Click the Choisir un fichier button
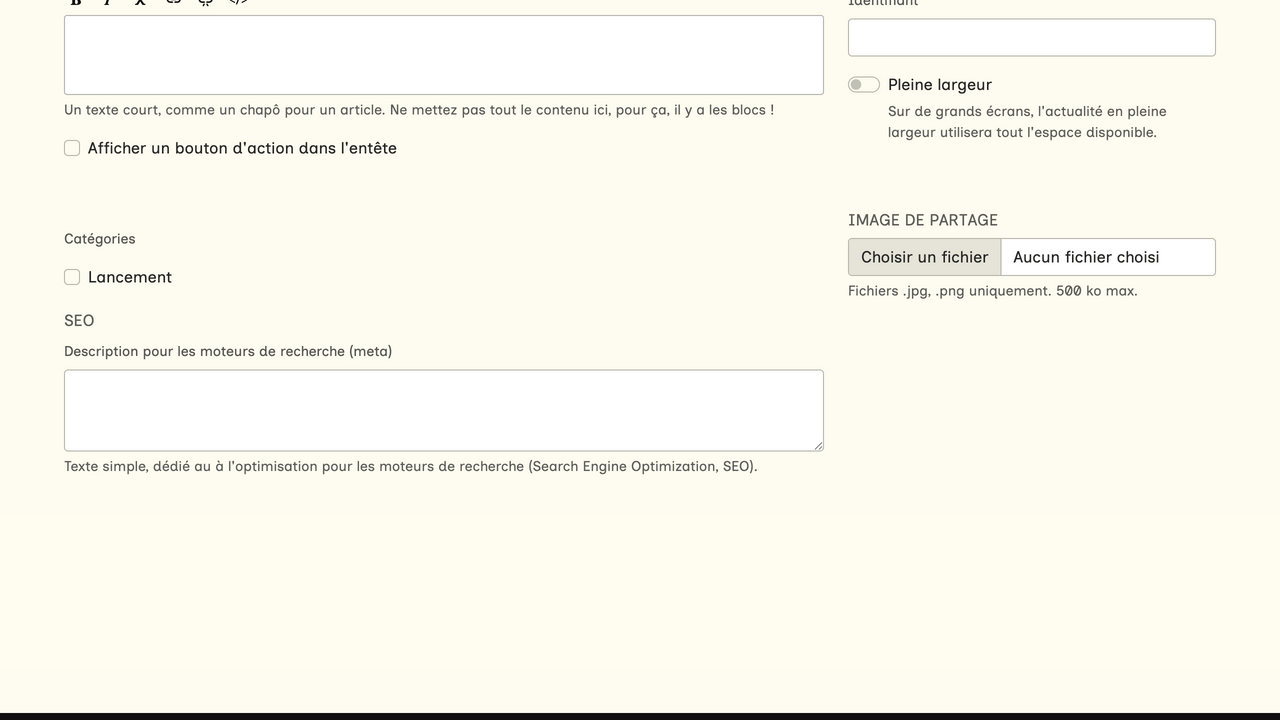This screenshot has width=1280, height=720. coord(924,257)
